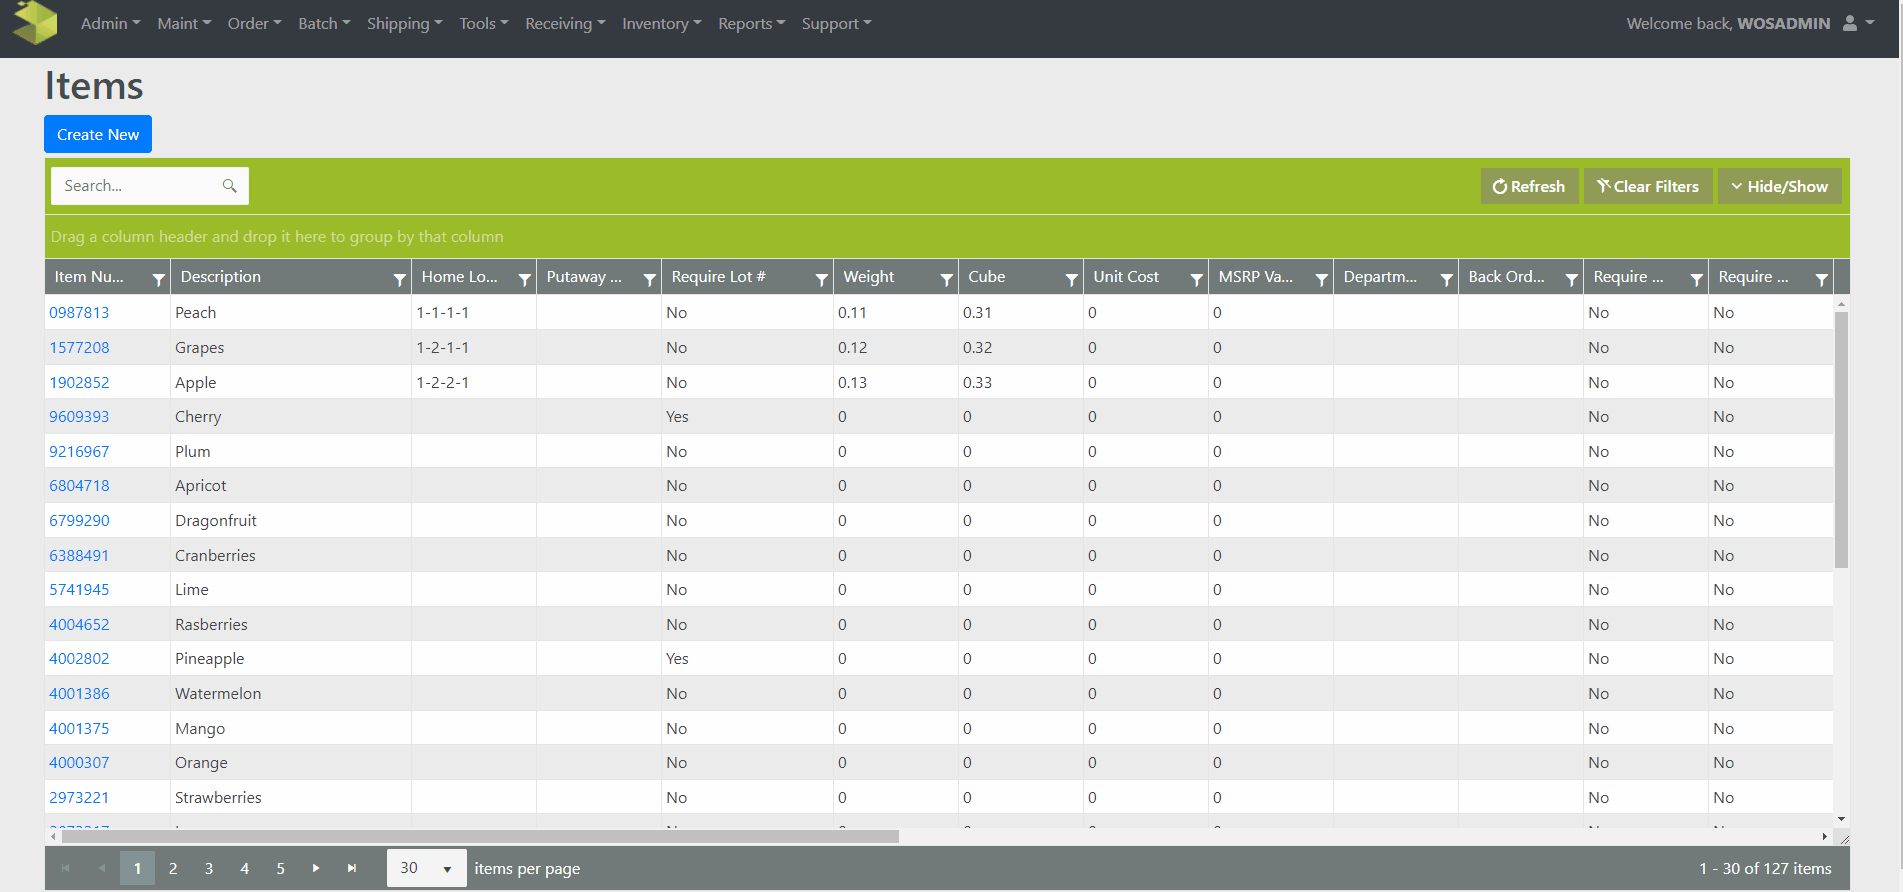1903x892 pixels.
Task: Expand the items per page dropdown
Action: coord(446,868)
